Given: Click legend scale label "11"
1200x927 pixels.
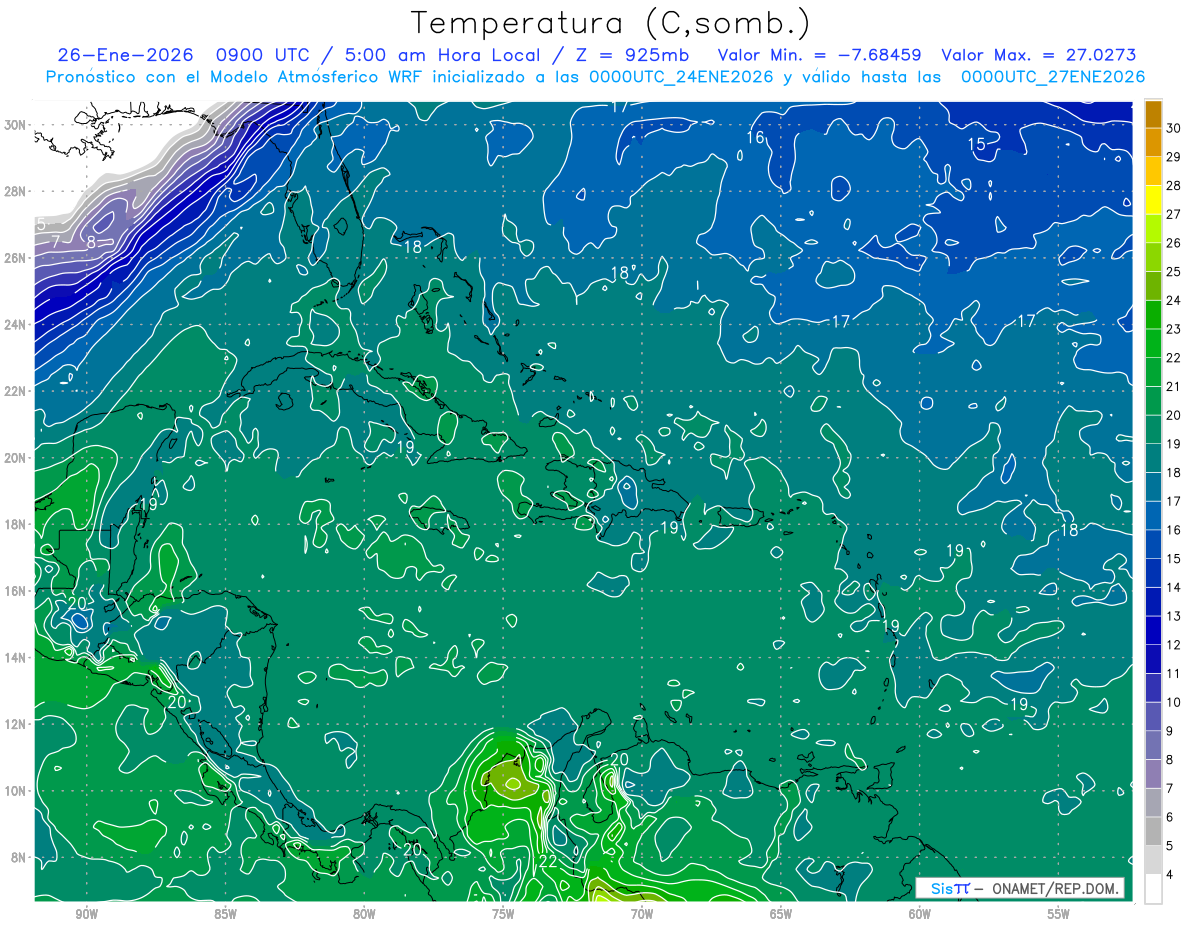Looking at the screenshot, I should (x=1173, y=674).
